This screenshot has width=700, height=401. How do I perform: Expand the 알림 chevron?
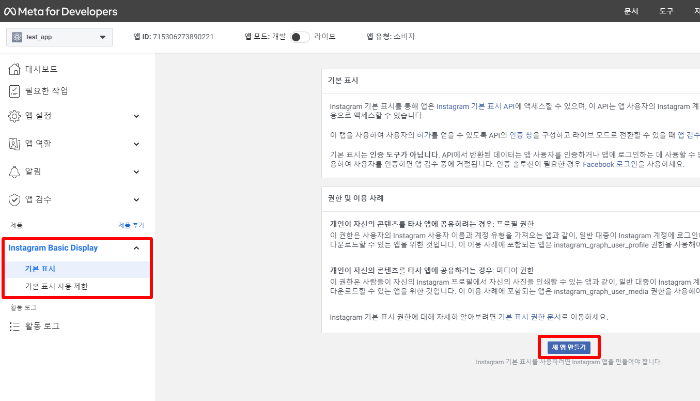coord(137,172)
